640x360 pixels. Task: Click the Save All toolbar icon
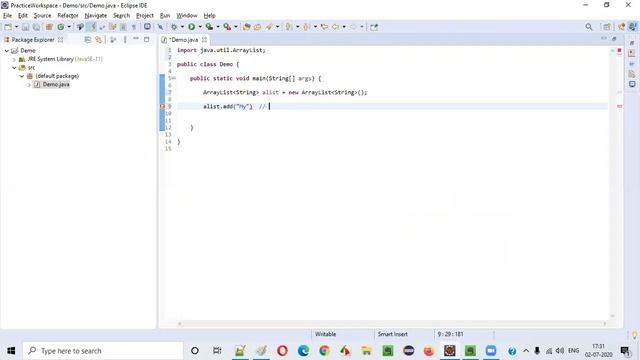[x=36, y=27]
